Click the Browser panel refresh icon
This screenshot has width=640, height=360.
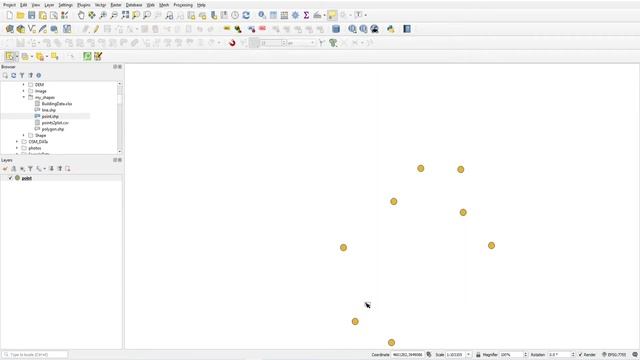tap(13, 76)
